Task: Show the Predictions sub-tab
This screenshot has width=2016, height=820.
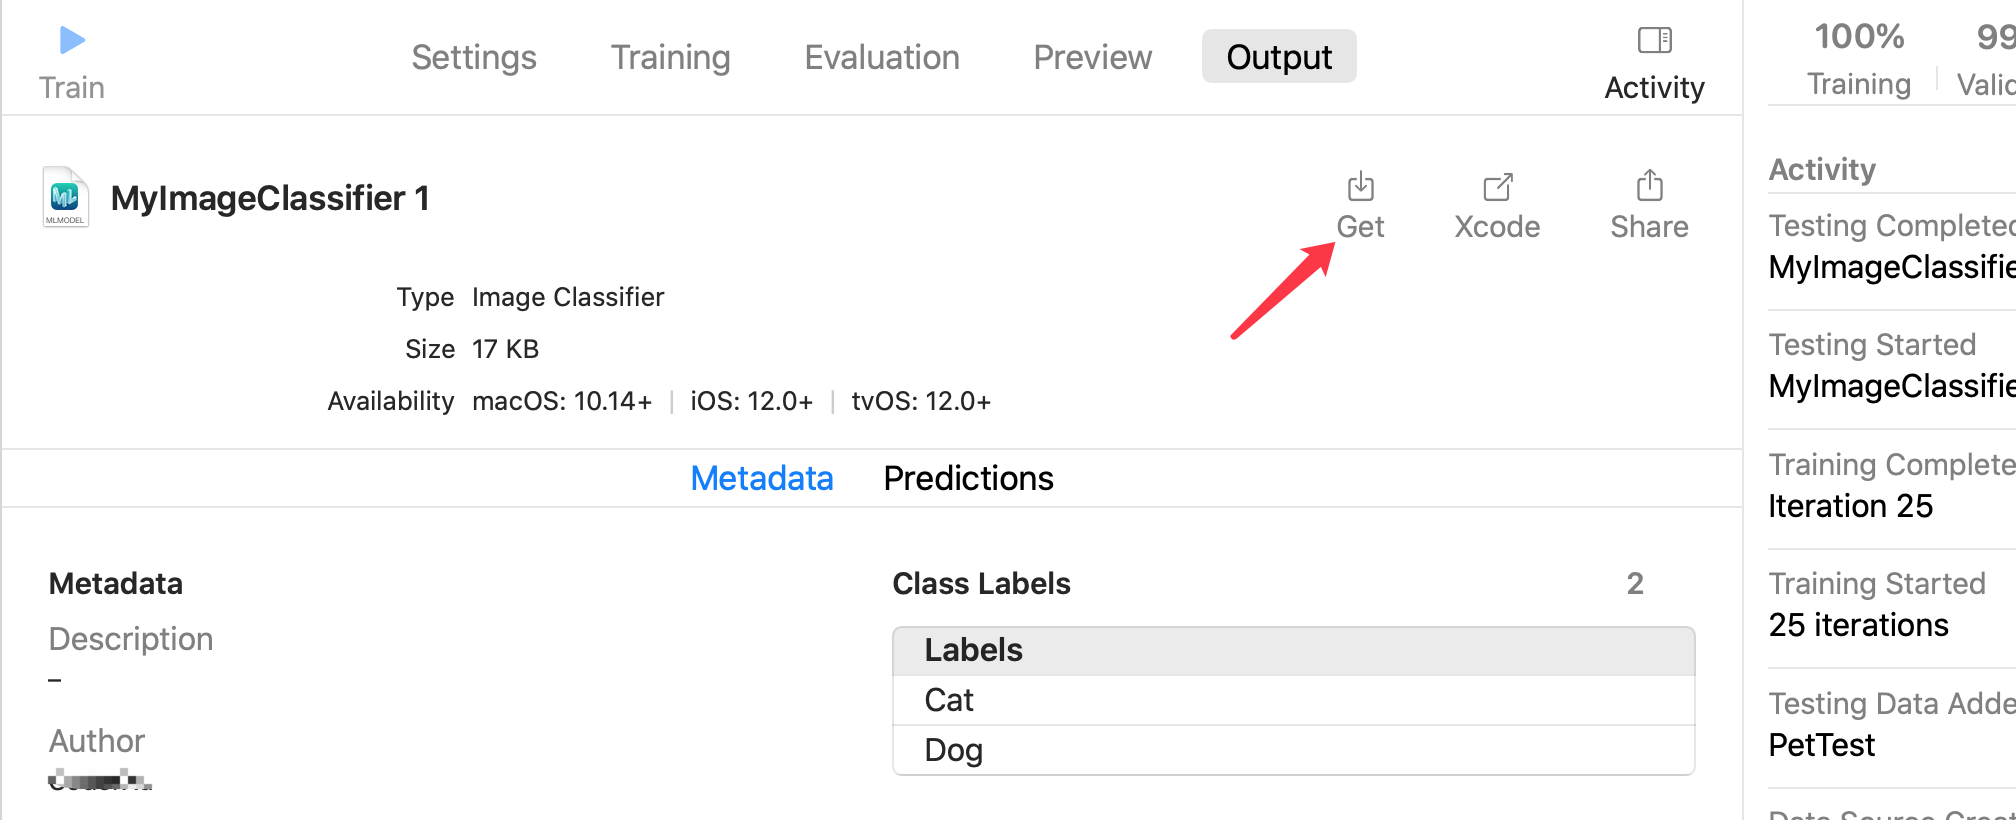Action: pyautogui.click(x=968, y=478)
